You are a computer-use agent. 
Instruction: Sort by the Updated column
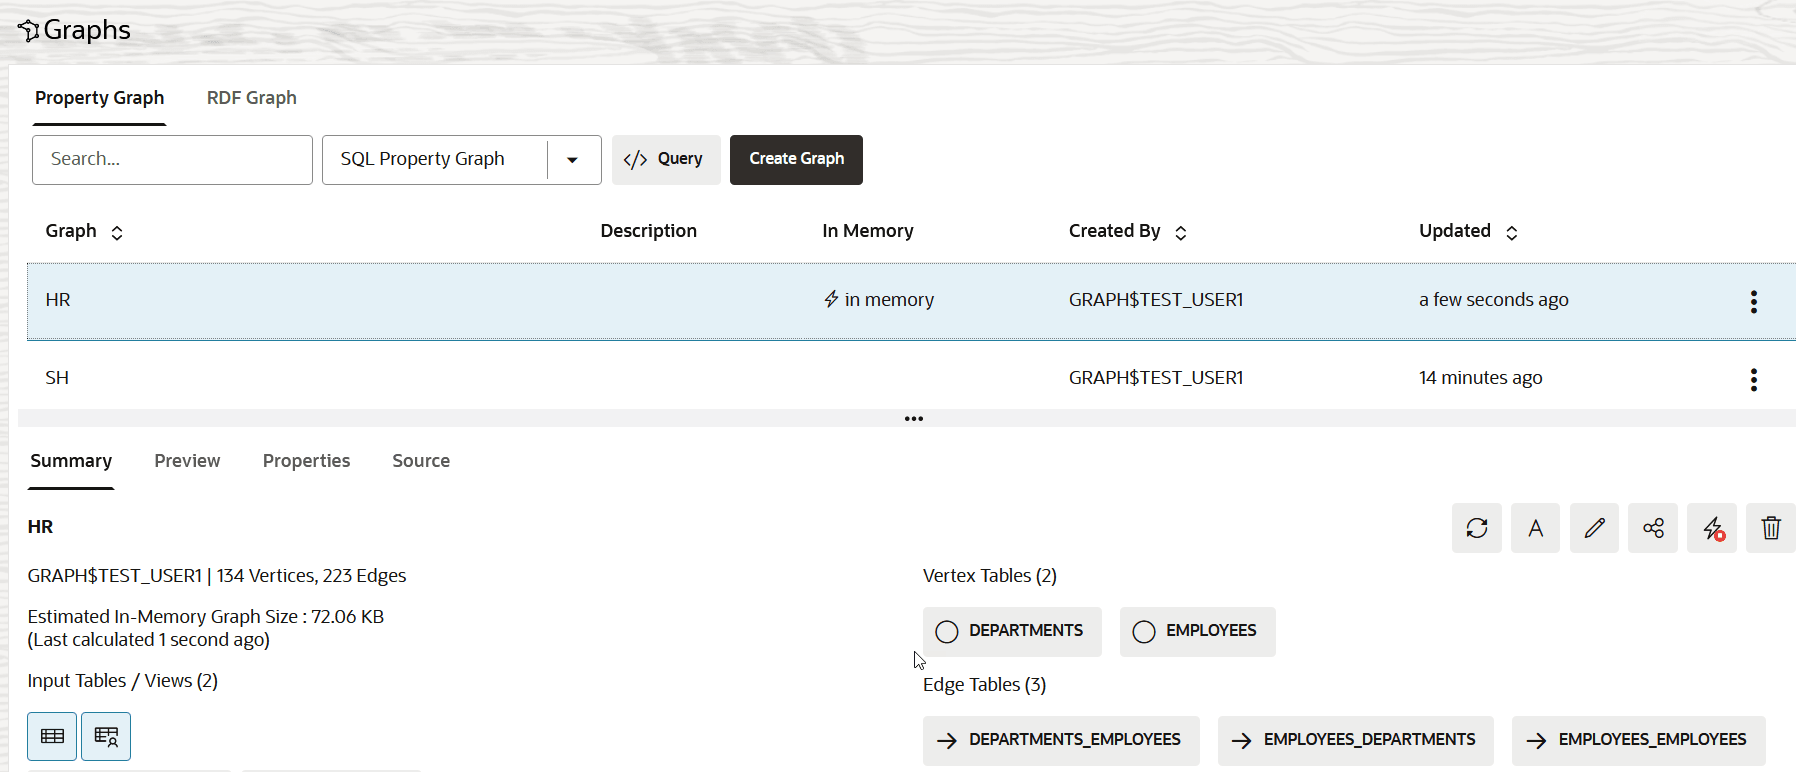[x=1512, y=232]
